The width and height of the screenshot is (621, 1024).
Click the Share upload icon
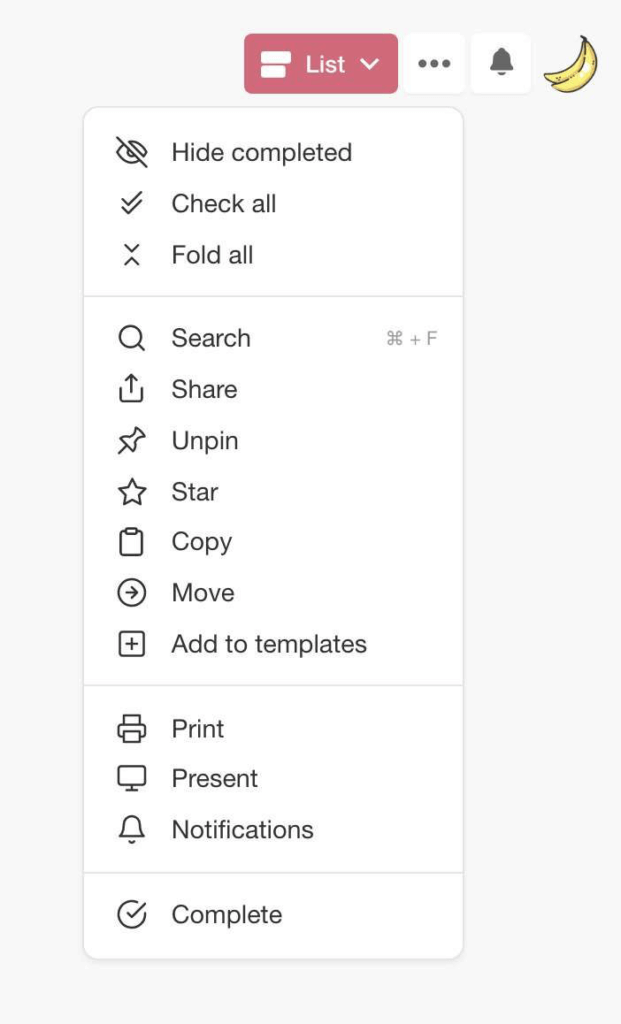[132, 390]
